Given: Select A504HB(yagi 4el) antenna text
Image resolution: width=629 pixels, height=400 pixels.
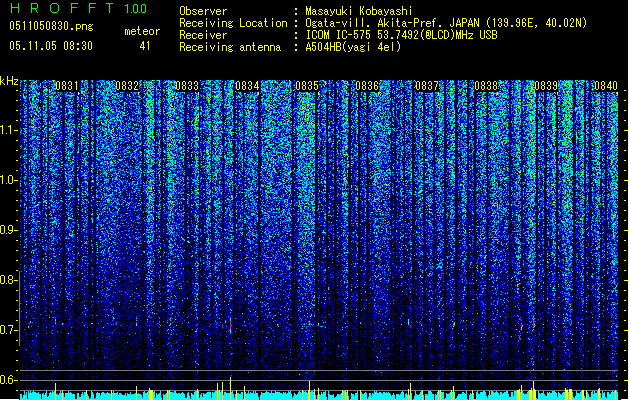Looking at the screenshot, I should (x=353, y=47).
